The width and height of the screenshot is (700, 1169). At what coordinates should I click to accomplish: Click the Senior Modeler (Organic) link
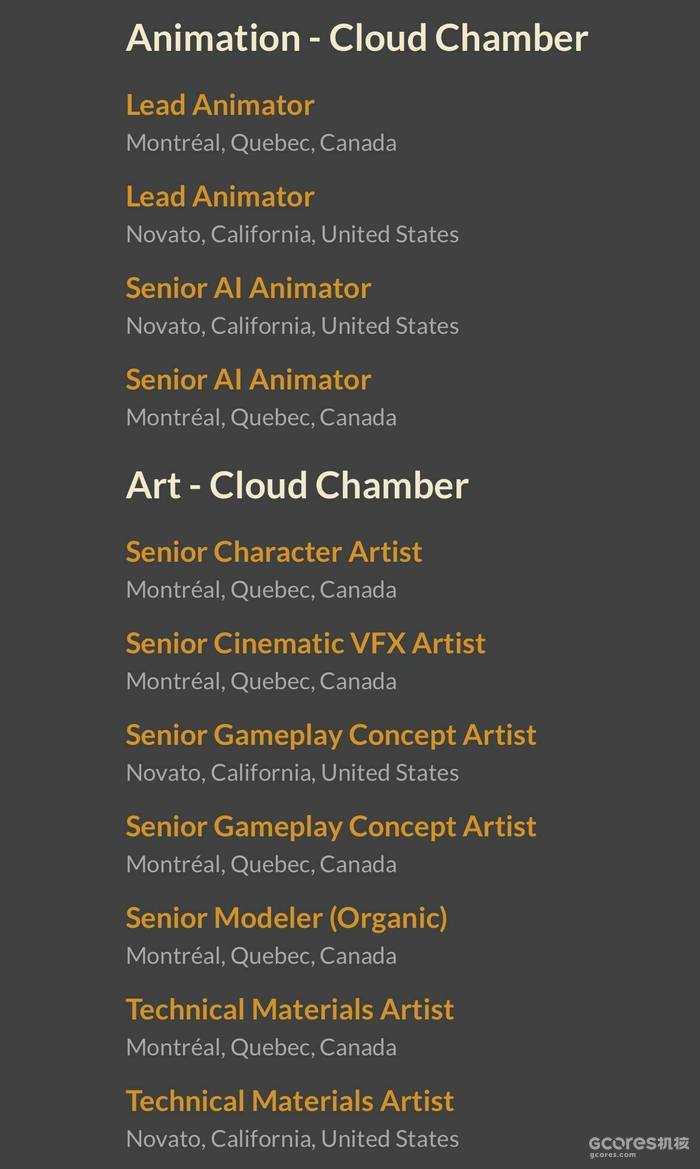pos(286,918)
